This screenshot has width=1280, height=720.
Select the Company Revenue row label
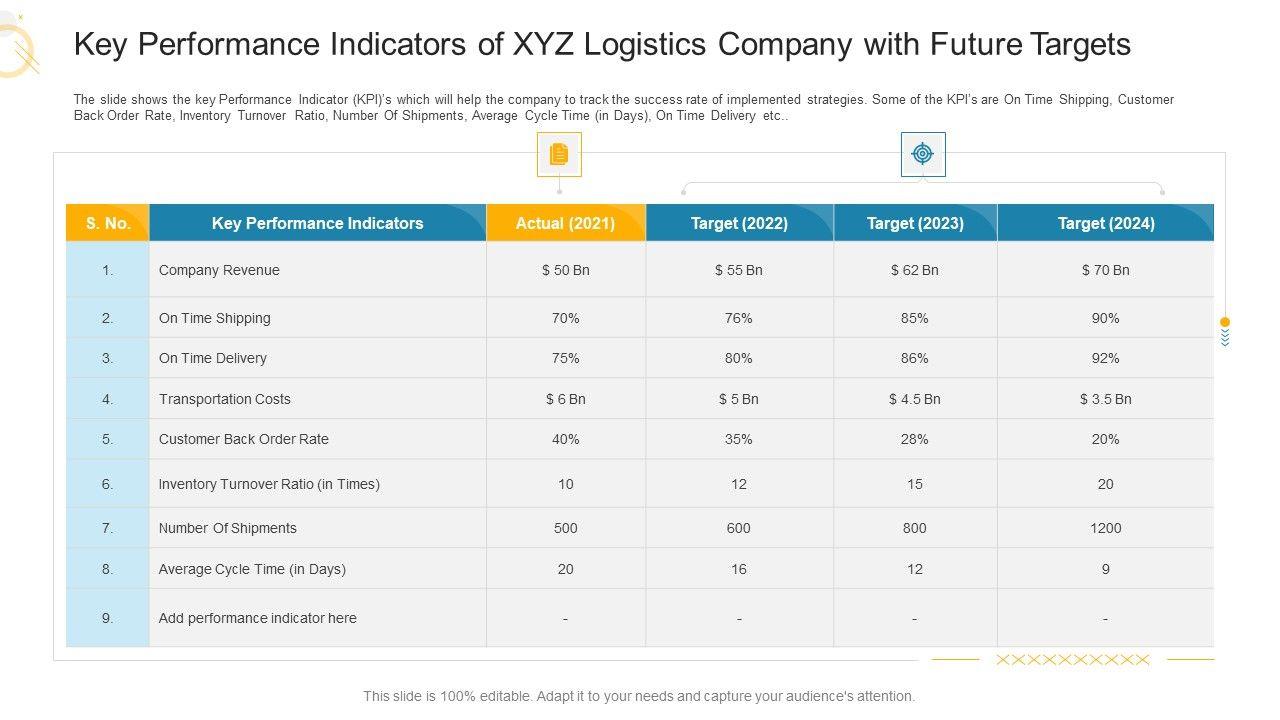click(x=219, y=270)
